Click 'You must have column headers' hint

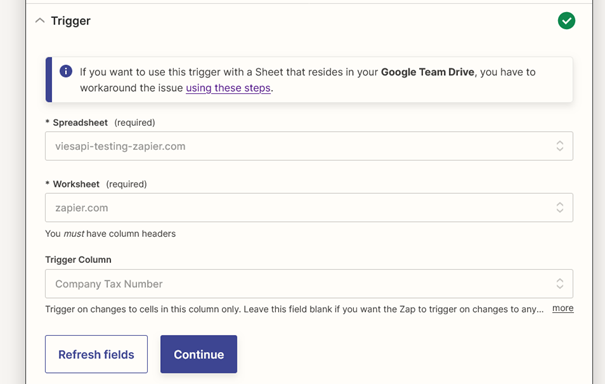click(x=110, y=234)
